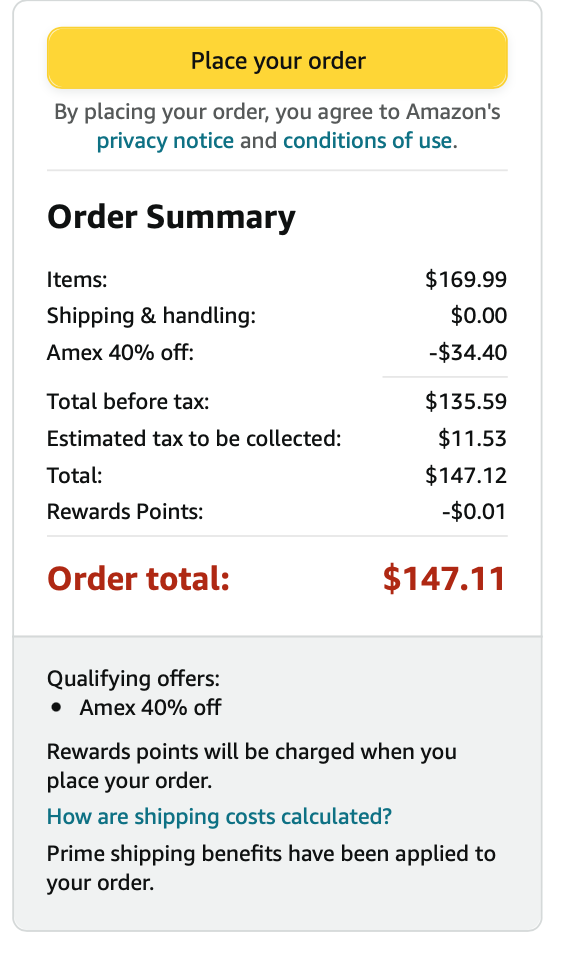Click the Amex 40% off discount -$34.40
This screenshot has height=968, width=574.
point(468,353)
